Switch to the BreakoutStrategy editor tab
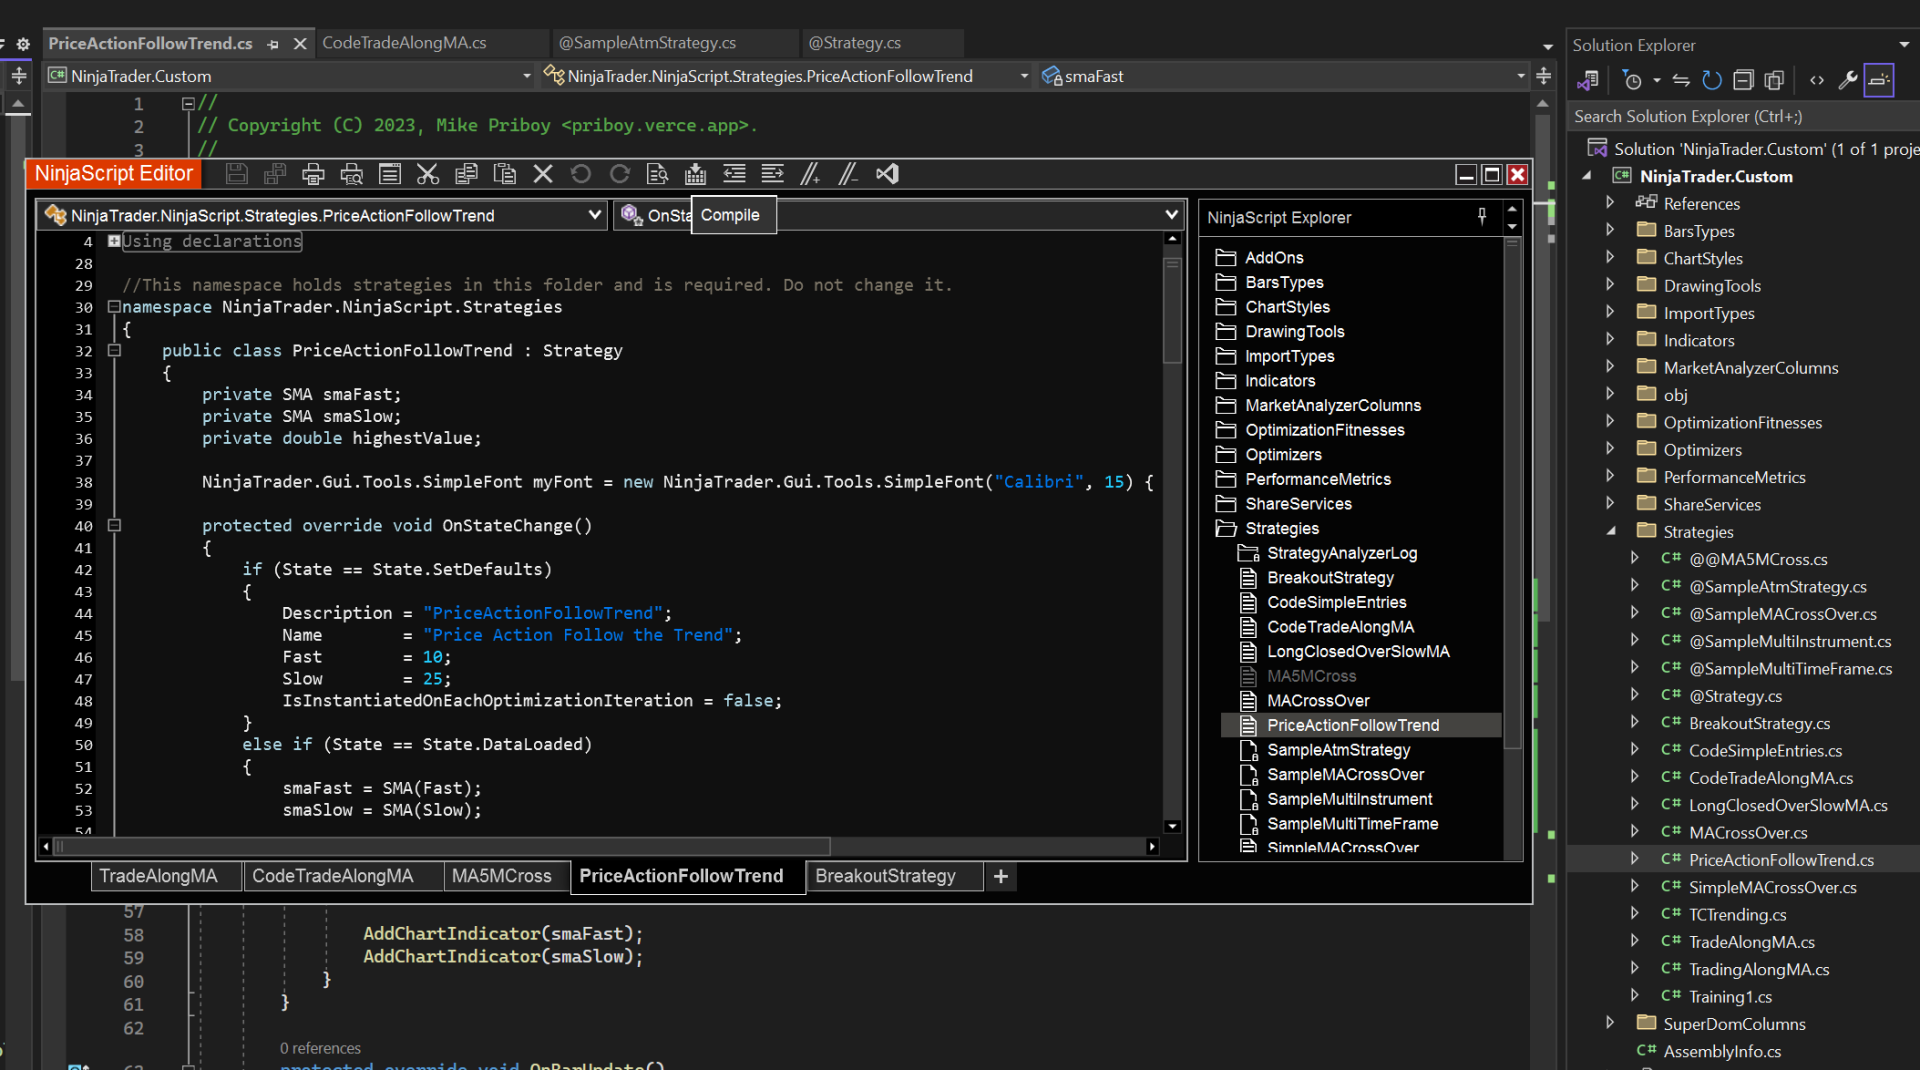 coord(885,876)
